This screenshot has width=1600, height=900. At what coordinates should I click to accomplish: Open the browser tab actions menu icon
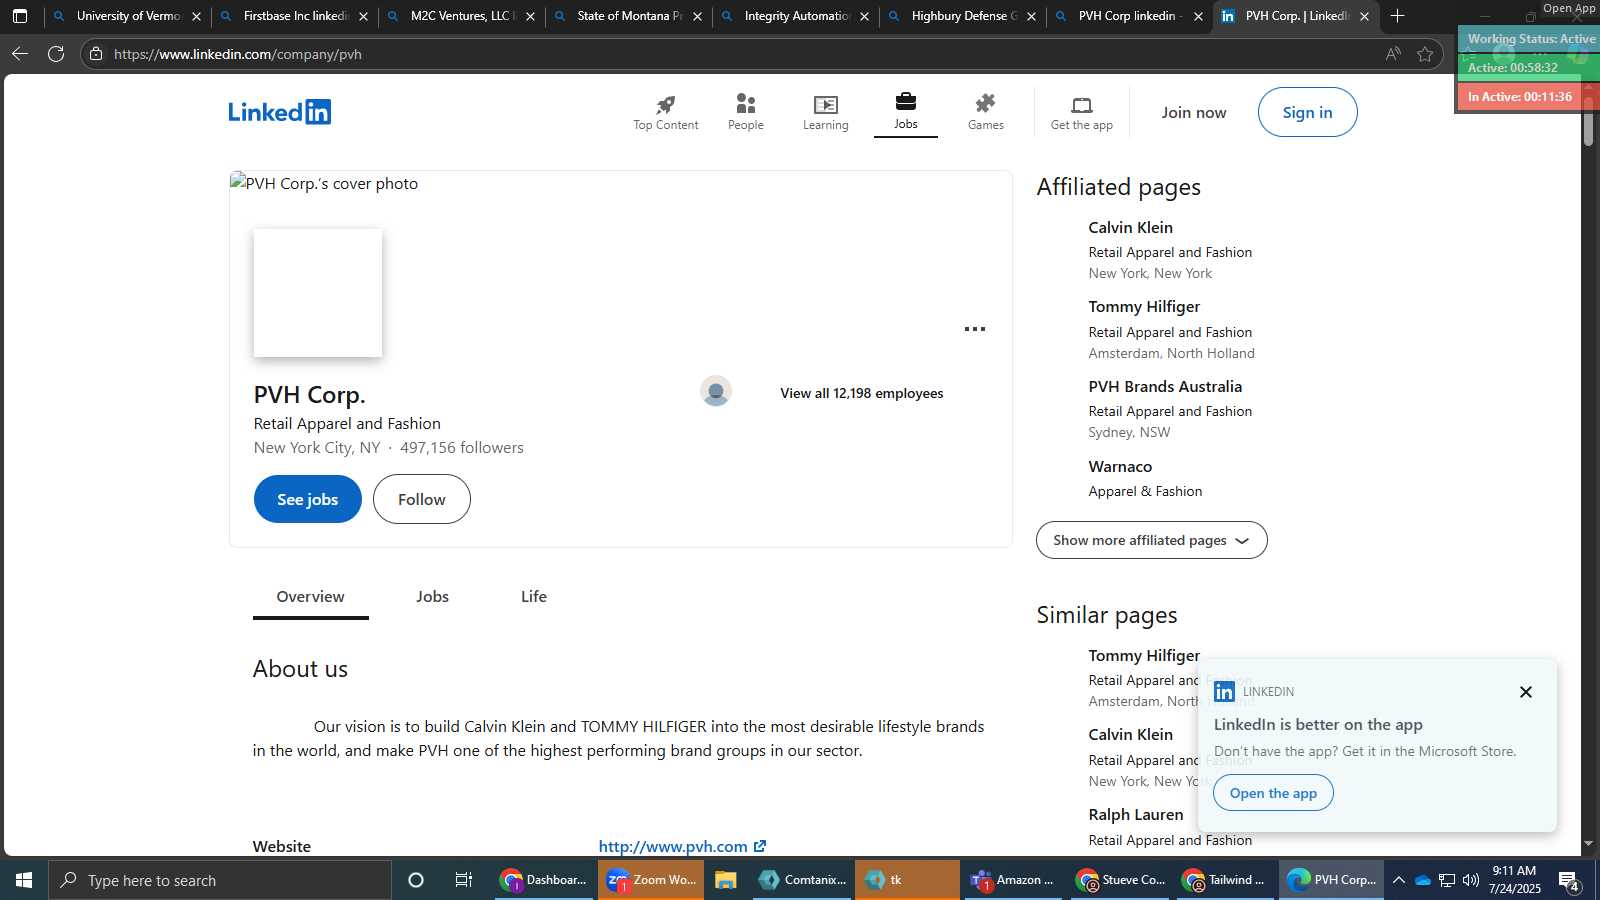pos(20,16)
